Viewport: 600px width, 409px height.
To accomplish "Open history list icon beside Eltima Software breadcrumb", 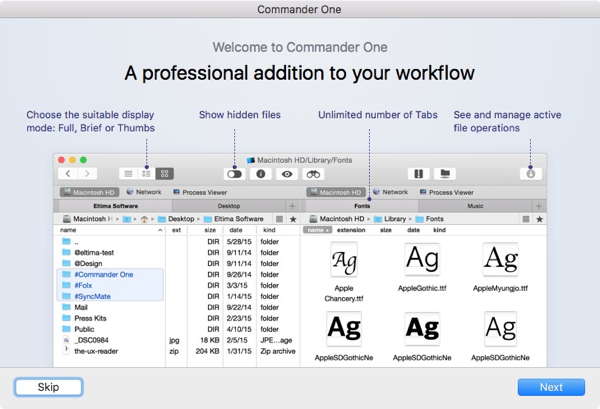I will pyautogui.click(x=279, y=219).
